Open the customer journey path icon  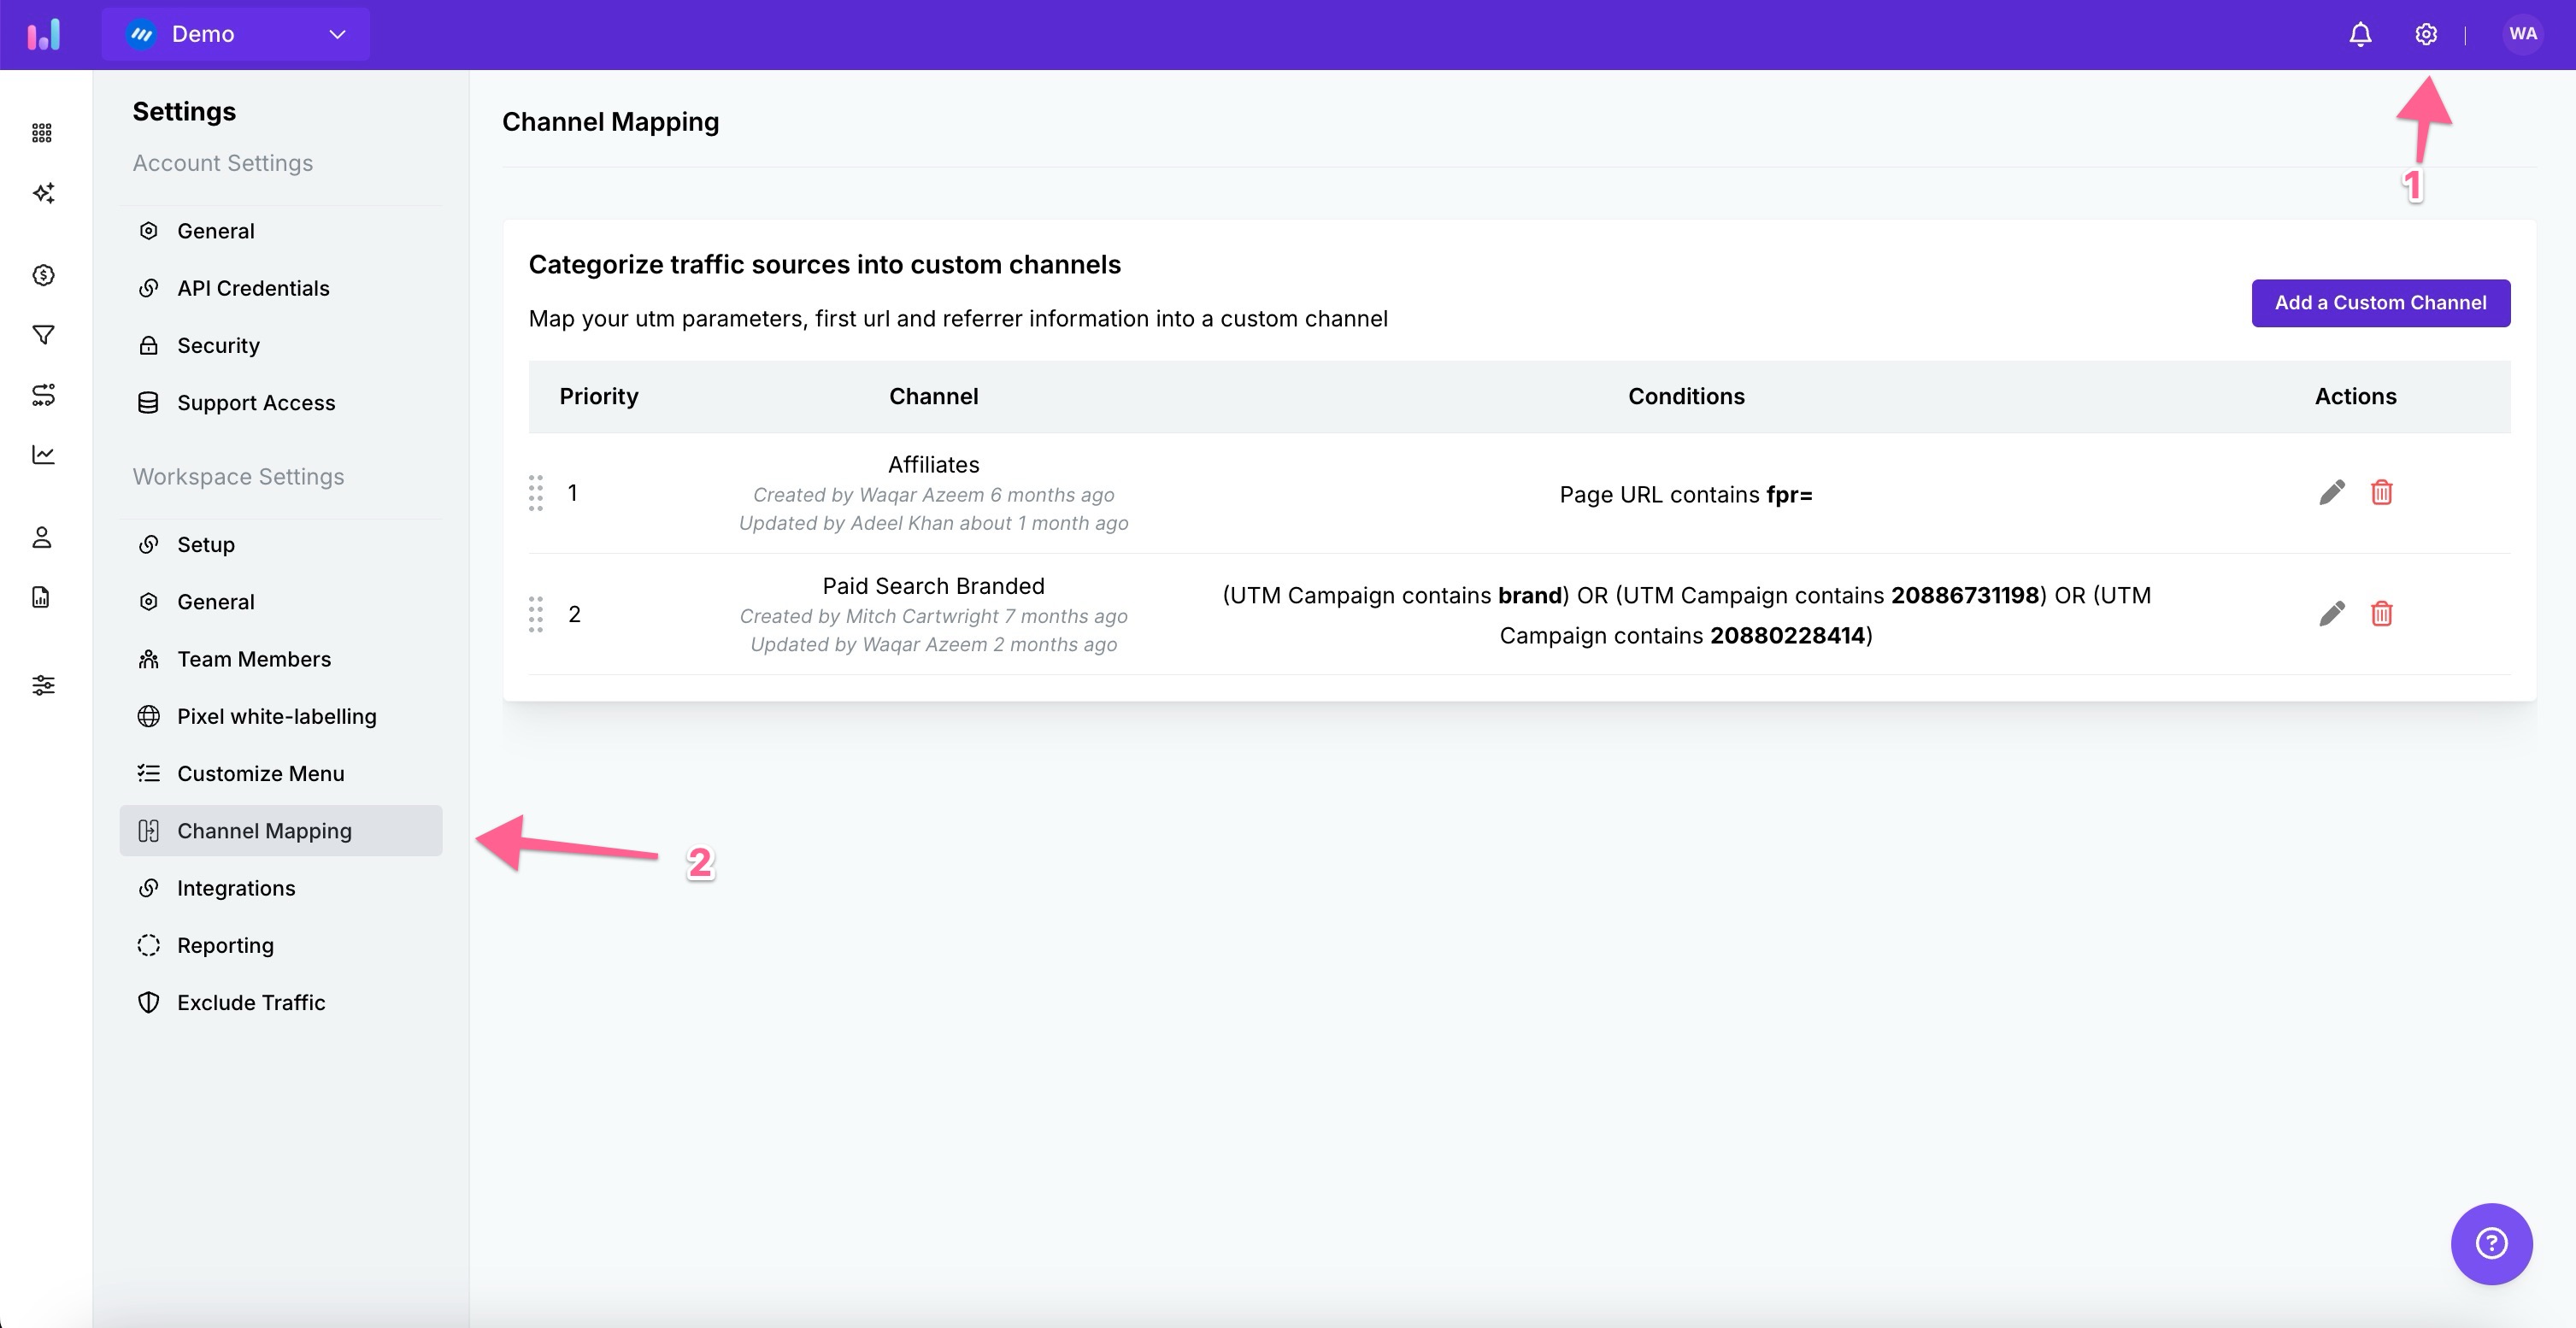43,394
